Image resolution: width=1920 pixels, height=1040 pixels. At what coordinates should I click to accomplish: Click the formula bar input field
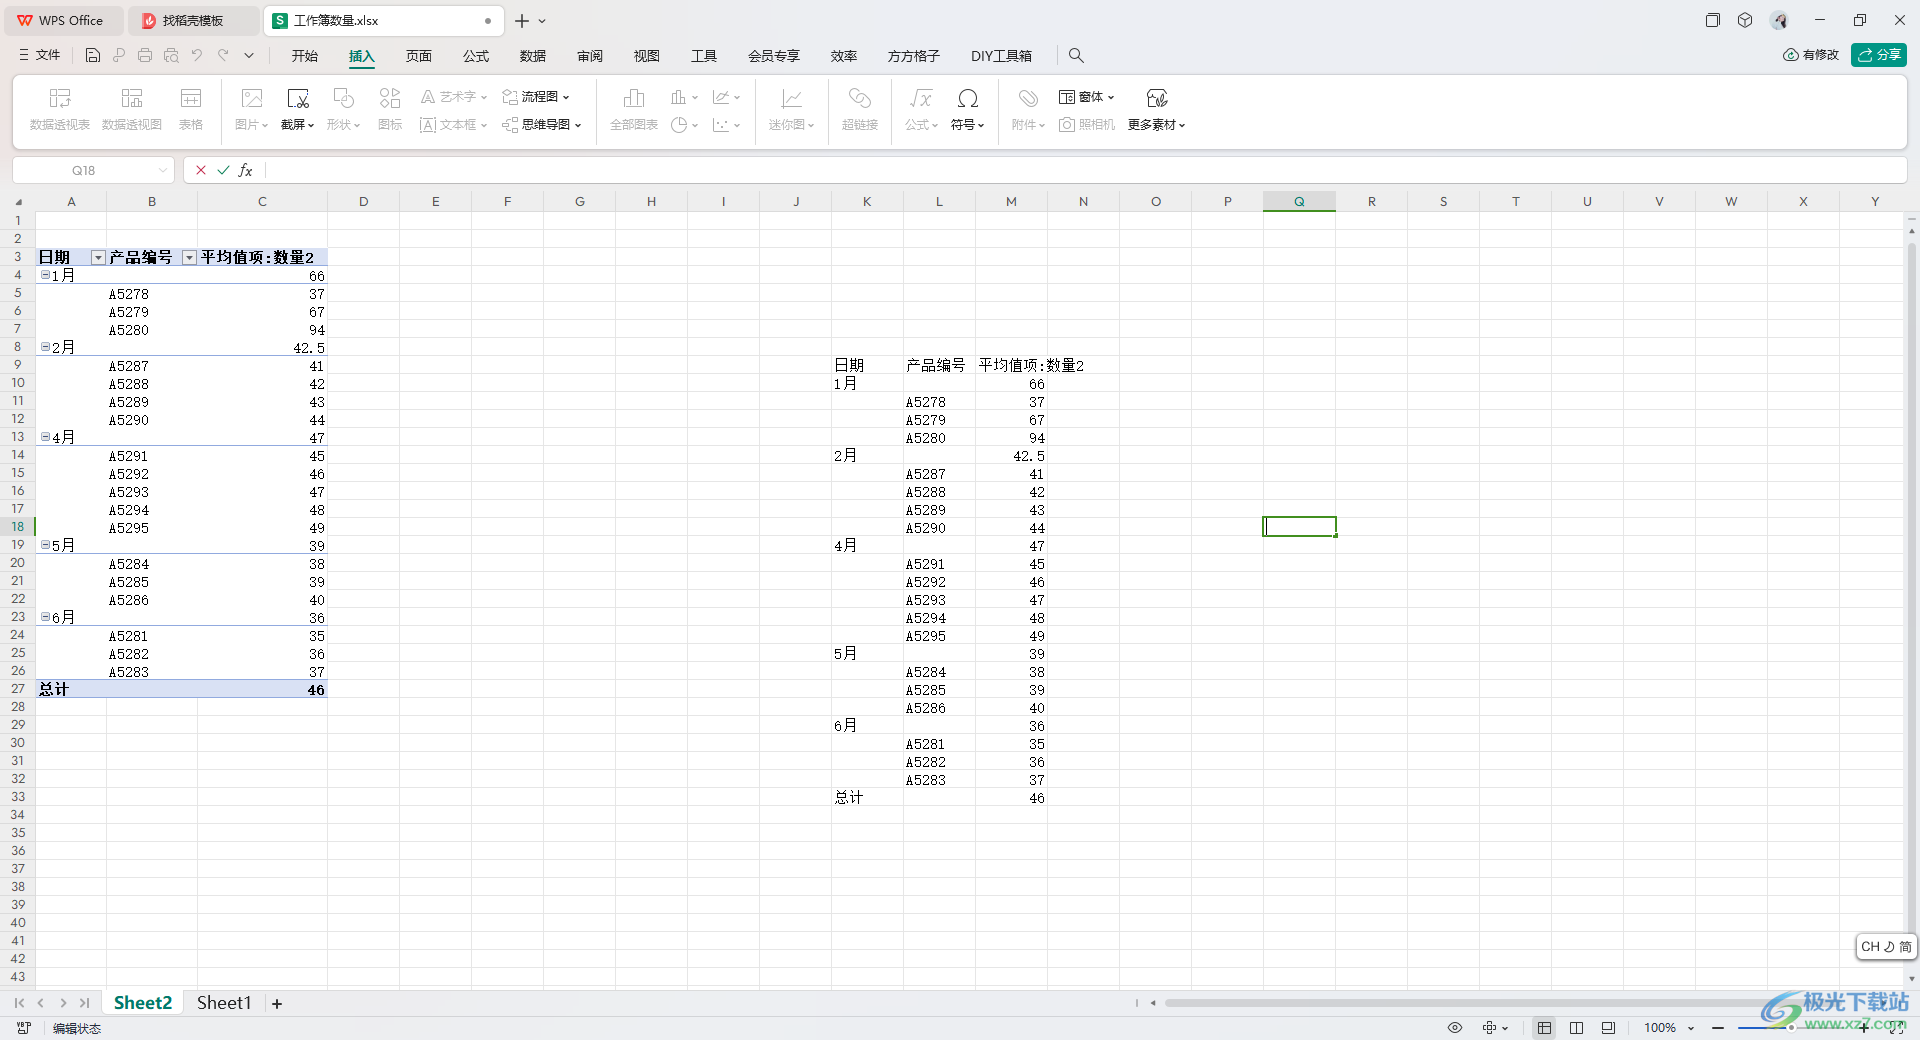[x=1085, y=170]
